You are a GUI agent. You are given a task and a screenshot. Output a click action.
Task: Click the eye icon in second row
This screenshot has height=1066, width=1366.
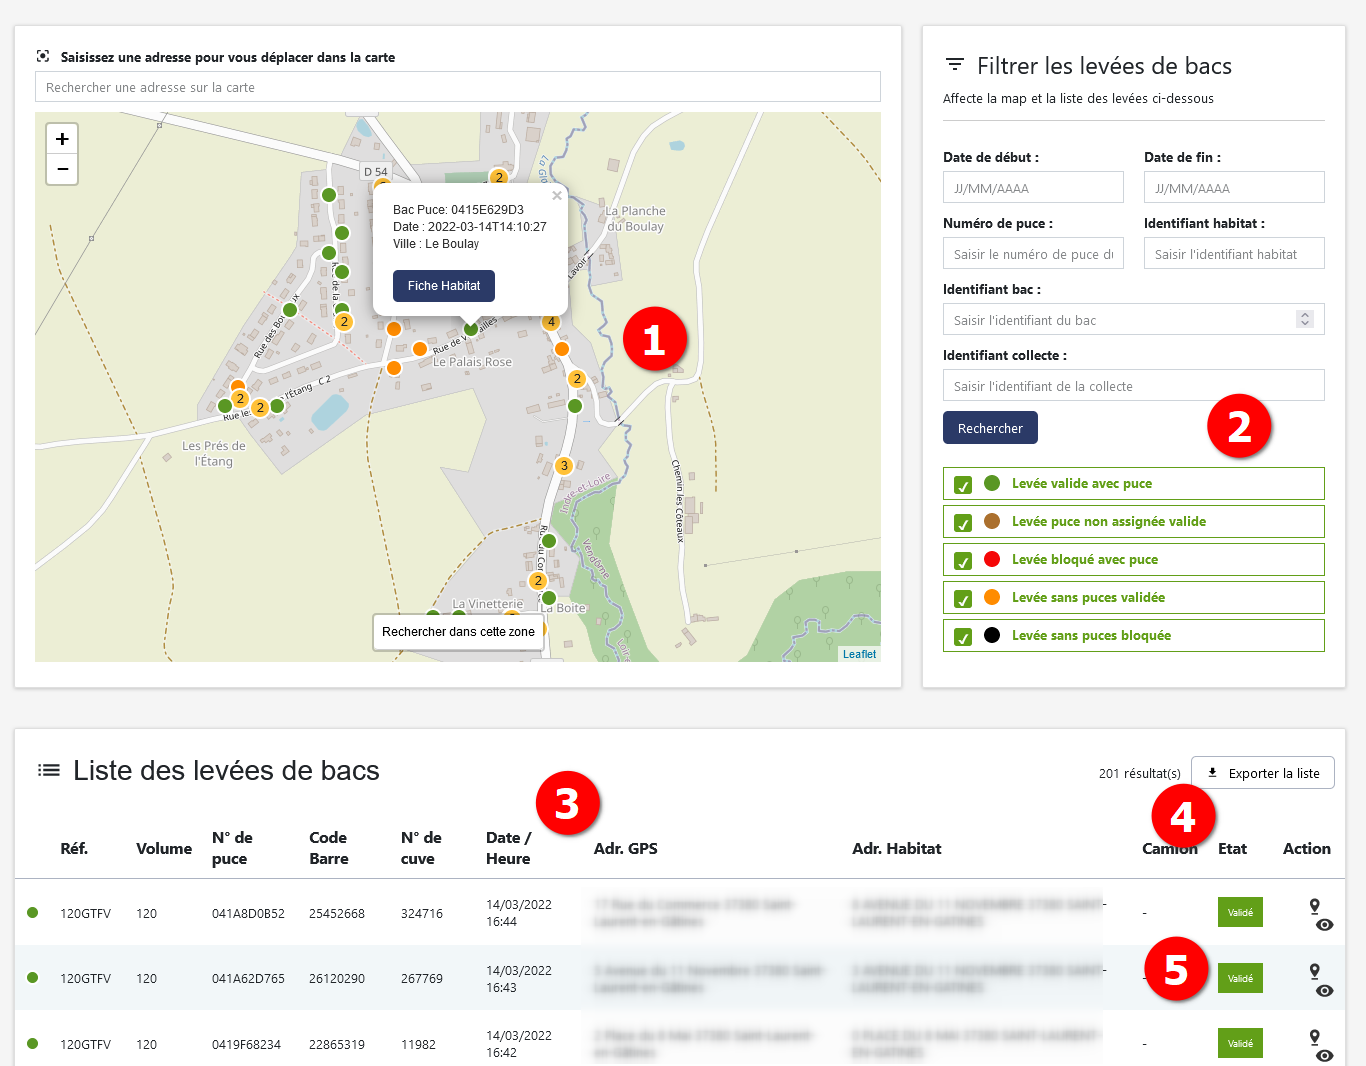(1324, 991)
